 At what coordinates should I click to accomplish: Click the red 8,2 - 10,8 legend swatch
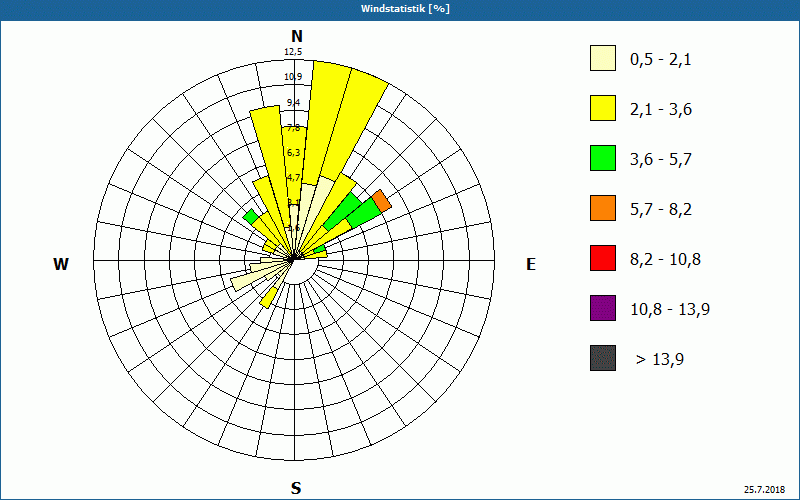tap(603, 258)
